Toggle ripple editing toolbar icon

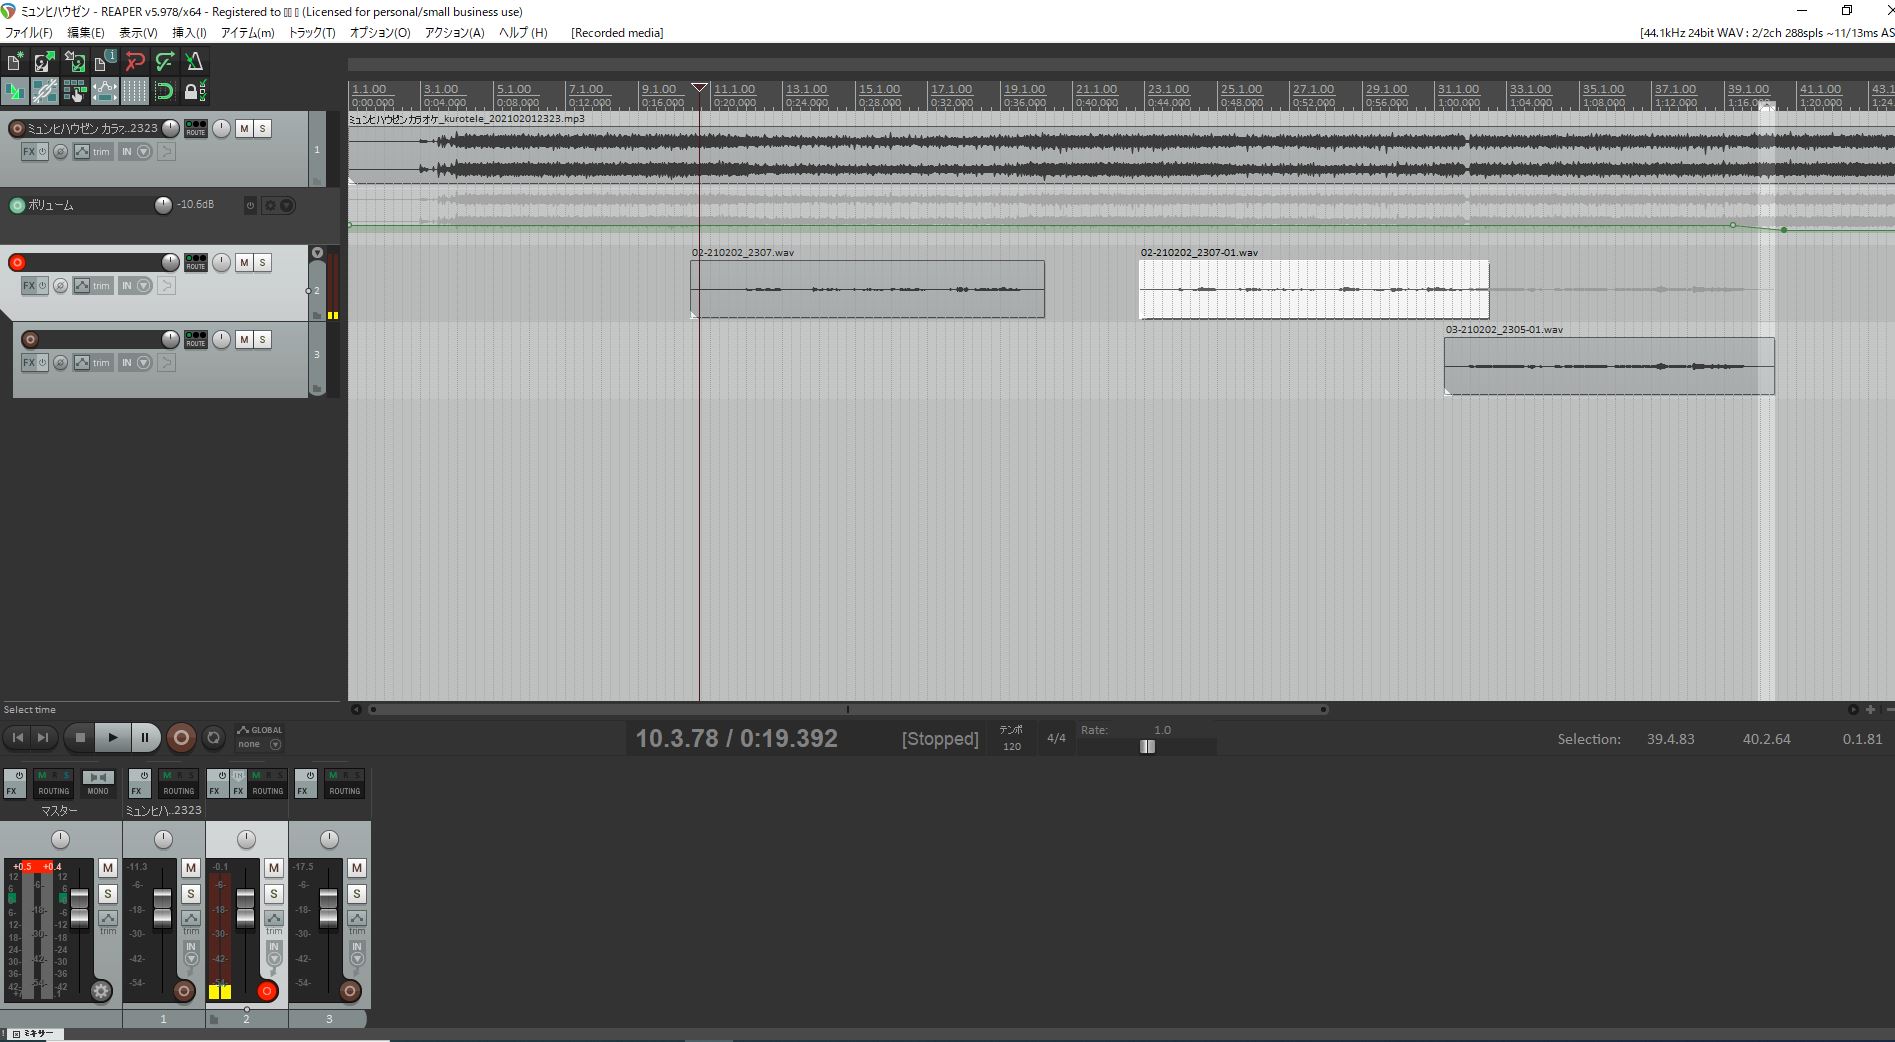[75, 92]
